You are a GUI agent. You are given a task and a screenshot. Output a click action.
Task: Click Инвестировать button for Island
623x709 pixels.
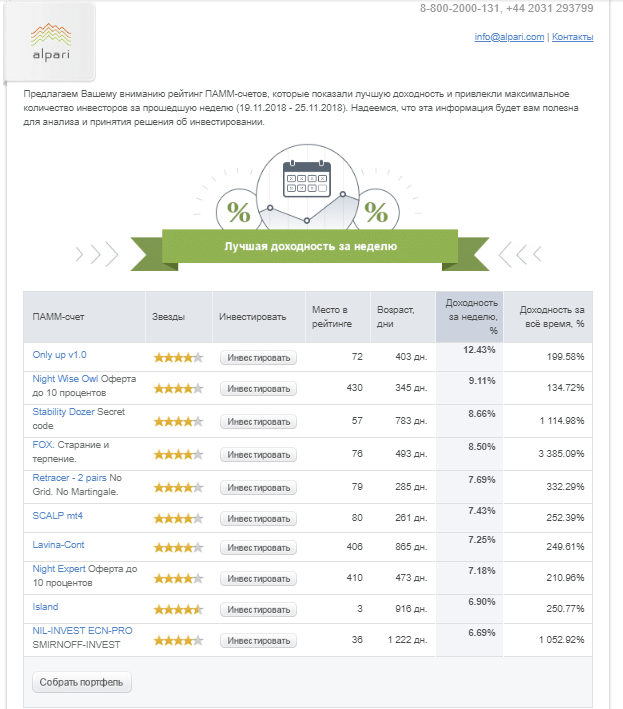click(x=259, y=610)
